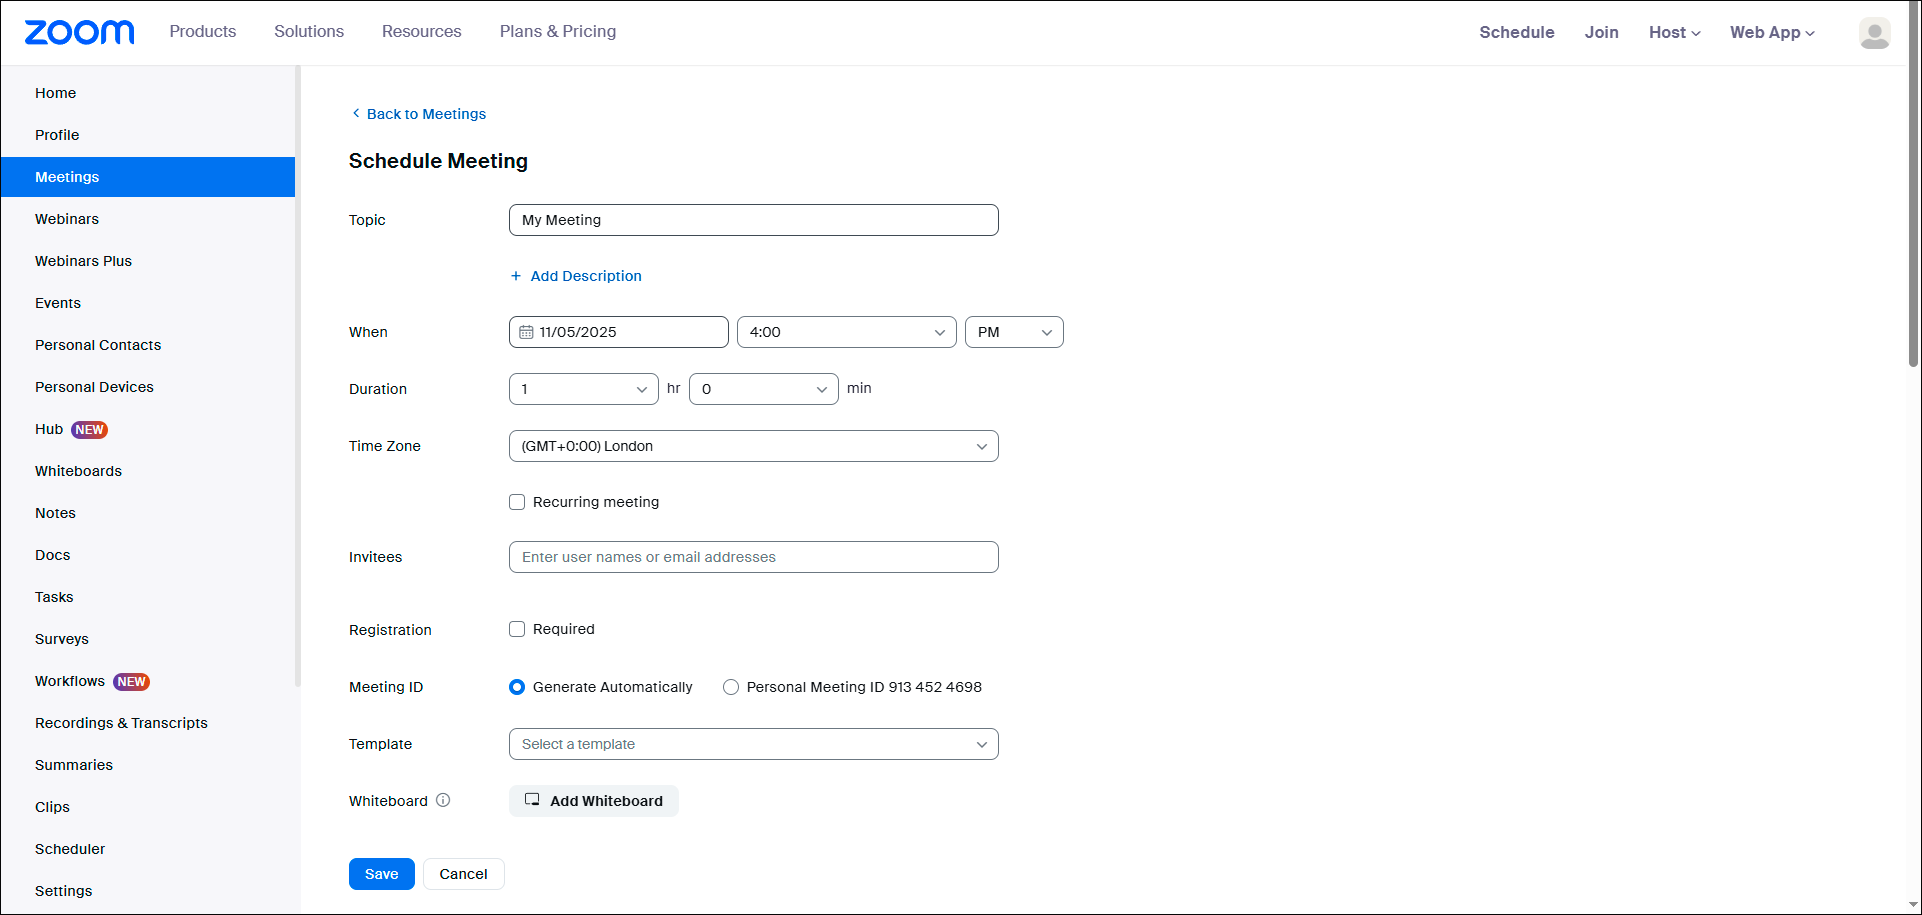Open the Select a template dropdown
Screen dimensions: 1922x915
click(753, 744)
